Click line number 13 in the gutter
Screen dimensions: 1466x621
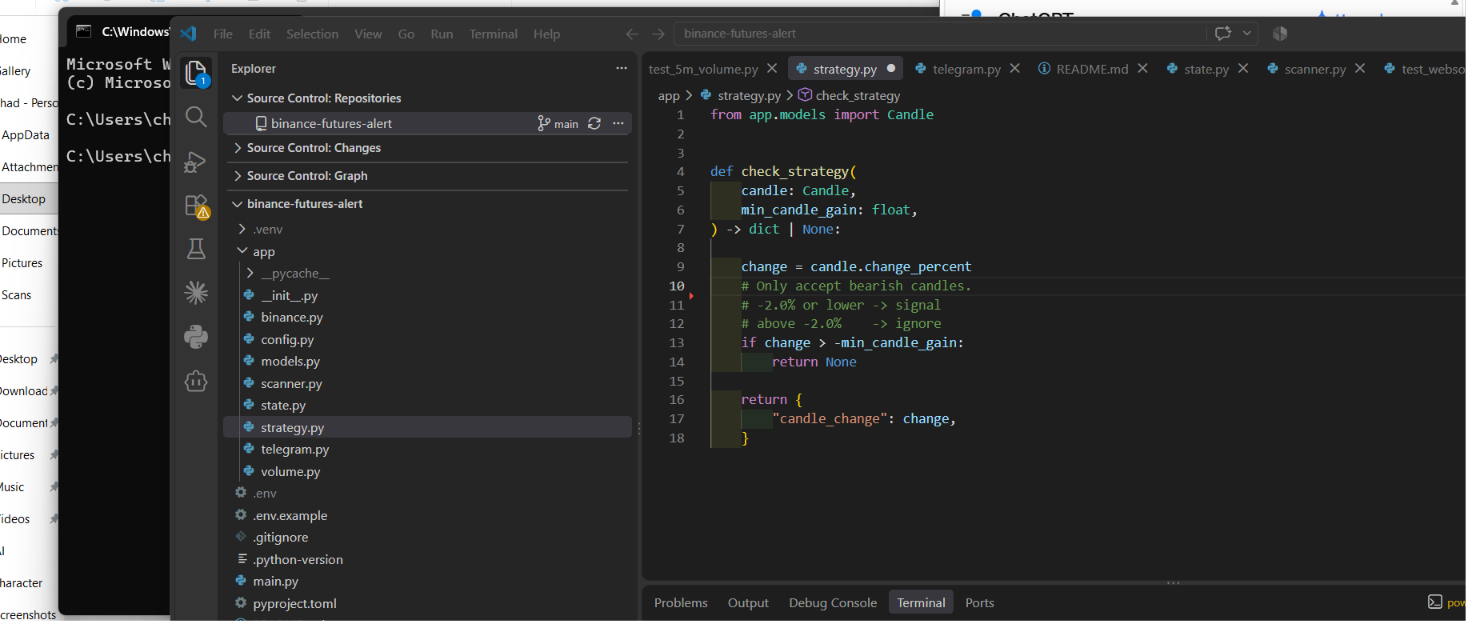coord(678,343)
